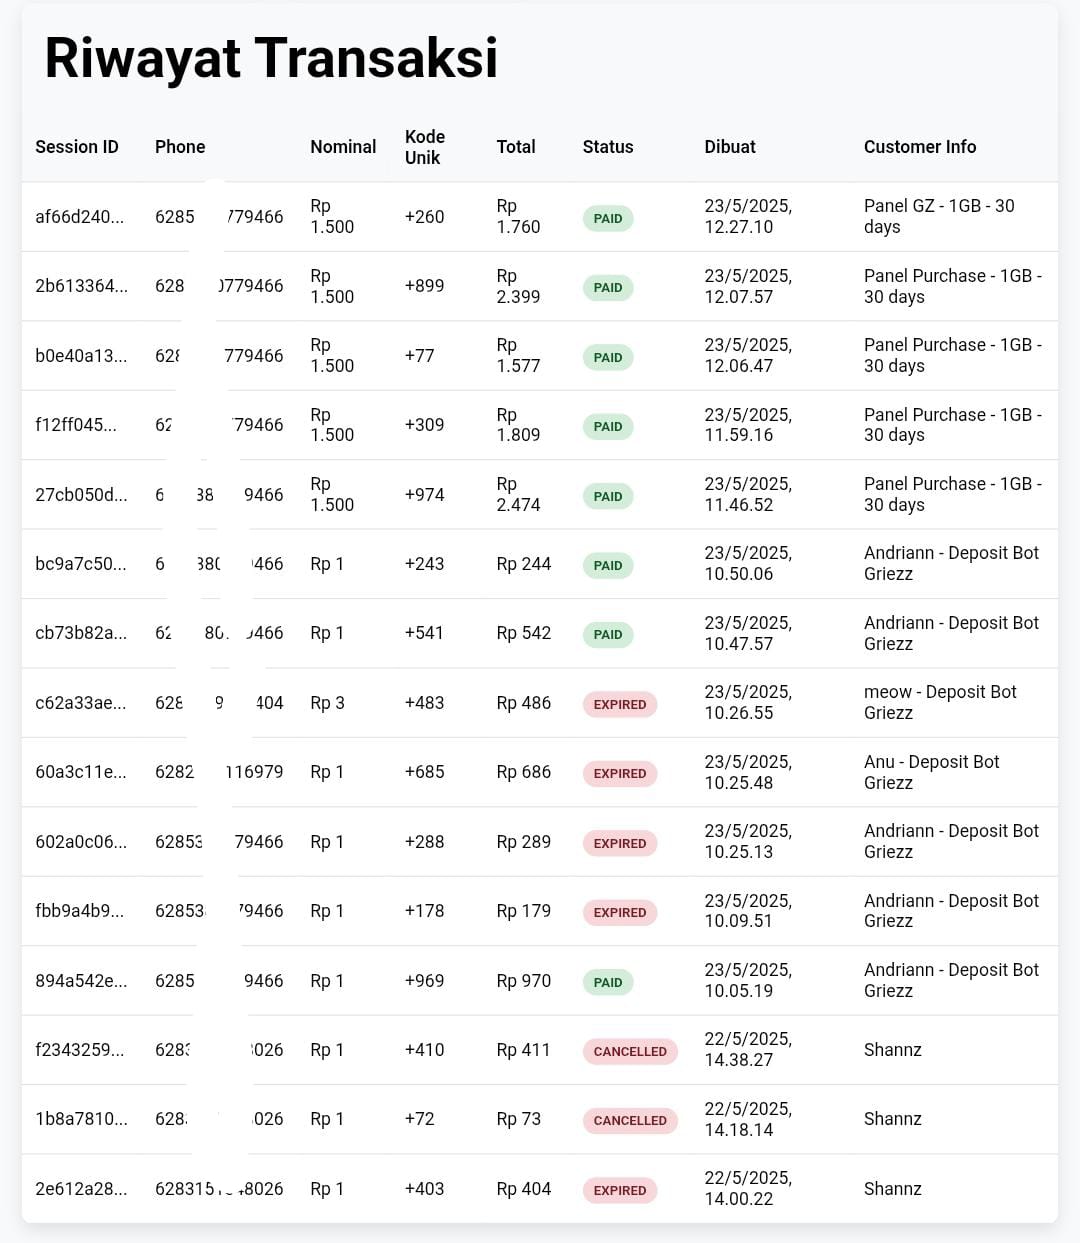Click CANCELLED badge for session f2343259
The height and width of the screenshot is (1243, 1080).
point(630,1051)
